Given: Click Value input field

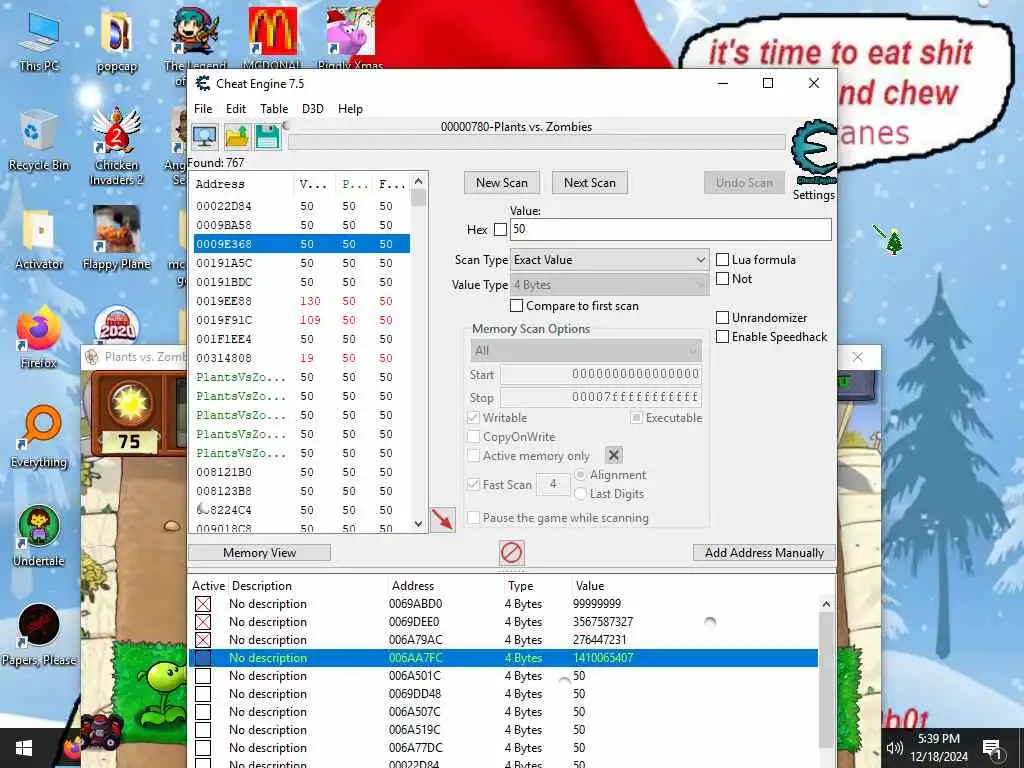Looking at the screenshot, I should click(x=671, y=229).
